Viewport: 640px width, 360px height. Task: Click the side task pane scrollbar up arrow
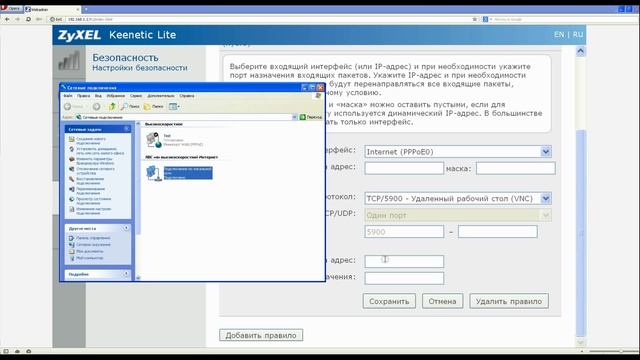(x=138, y=124)
